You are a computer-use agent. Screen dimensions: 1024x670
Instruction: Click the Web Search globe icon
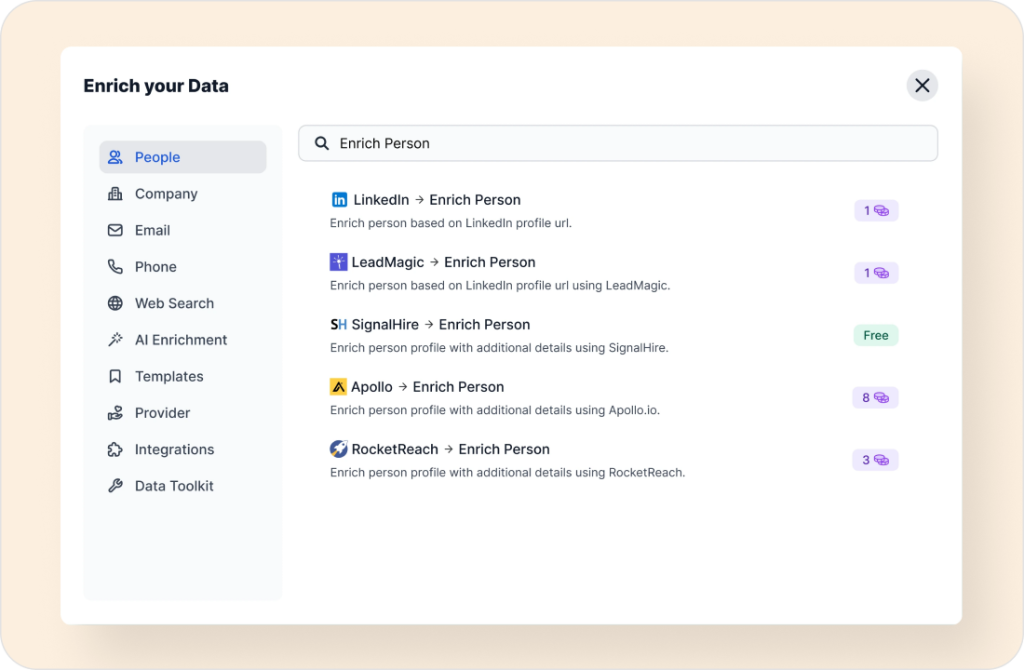click(115, 303)
